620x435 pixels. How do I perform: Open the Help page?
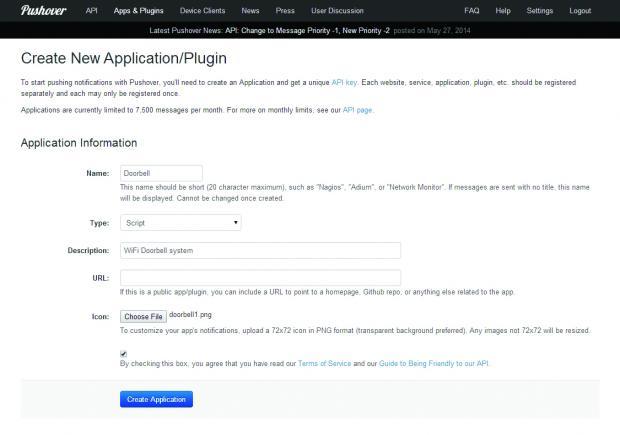503,10
